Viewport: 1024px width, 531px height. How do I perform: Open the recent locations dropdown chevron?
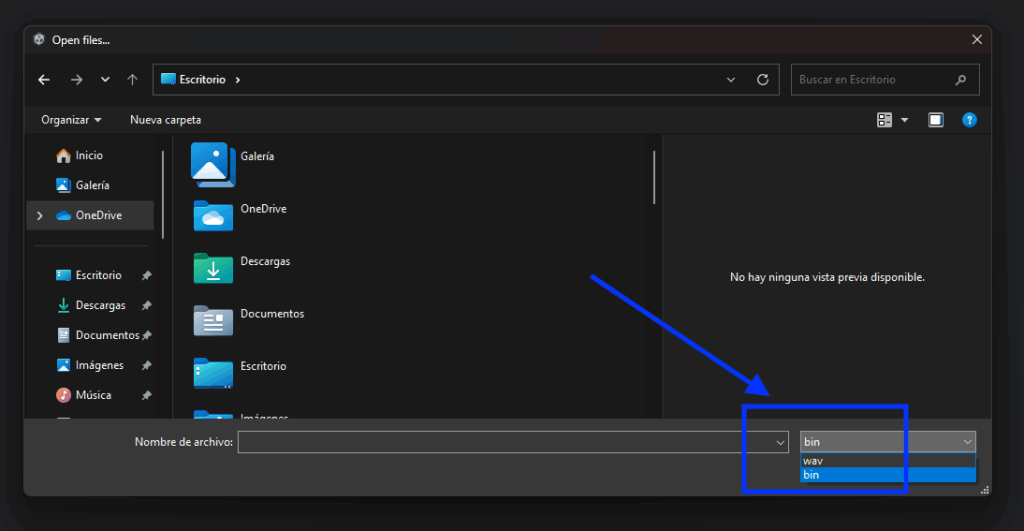(105, 80)
